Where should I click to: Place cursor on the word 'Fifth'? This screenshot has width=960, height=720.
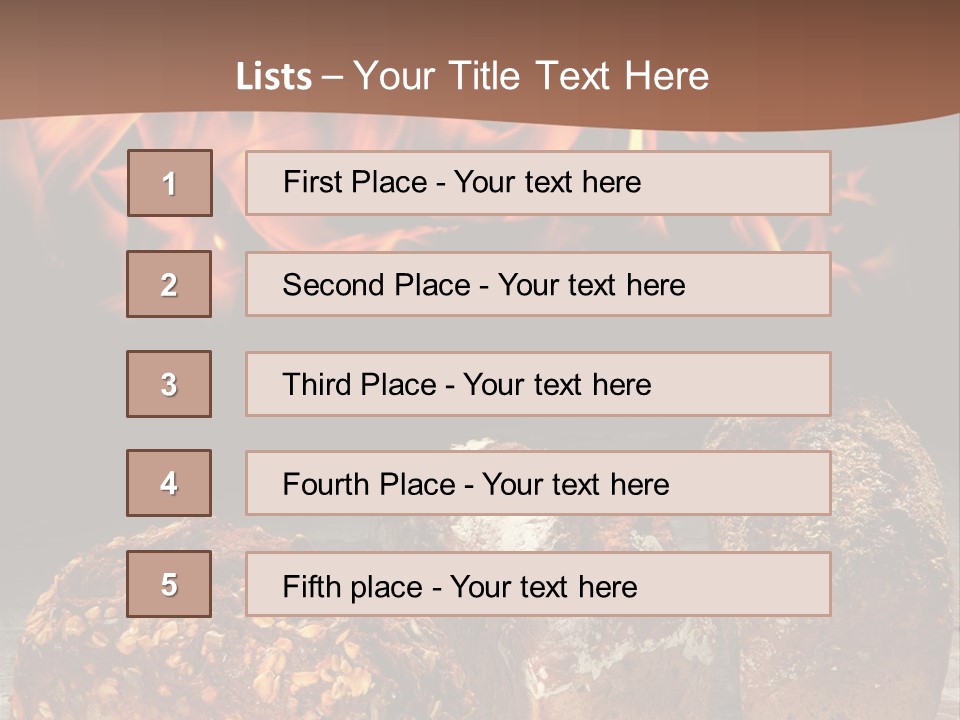point(310,586)
